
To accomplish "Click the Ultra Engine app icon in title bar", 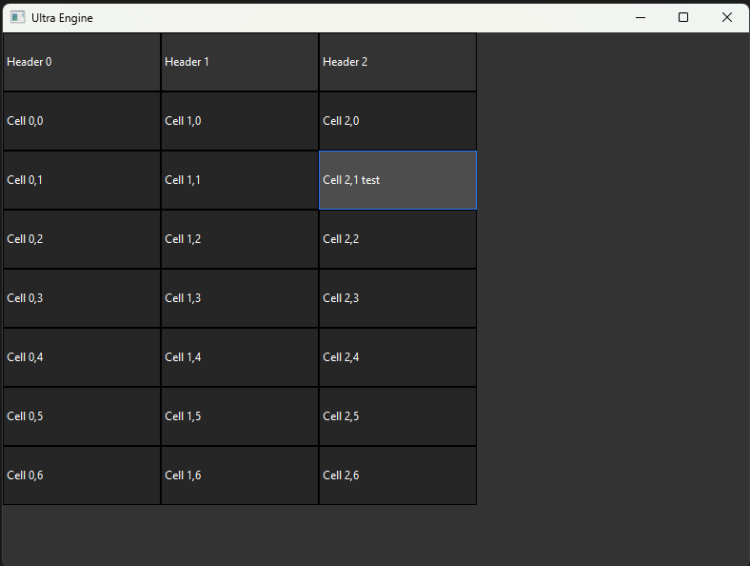I will coord(17,17).
